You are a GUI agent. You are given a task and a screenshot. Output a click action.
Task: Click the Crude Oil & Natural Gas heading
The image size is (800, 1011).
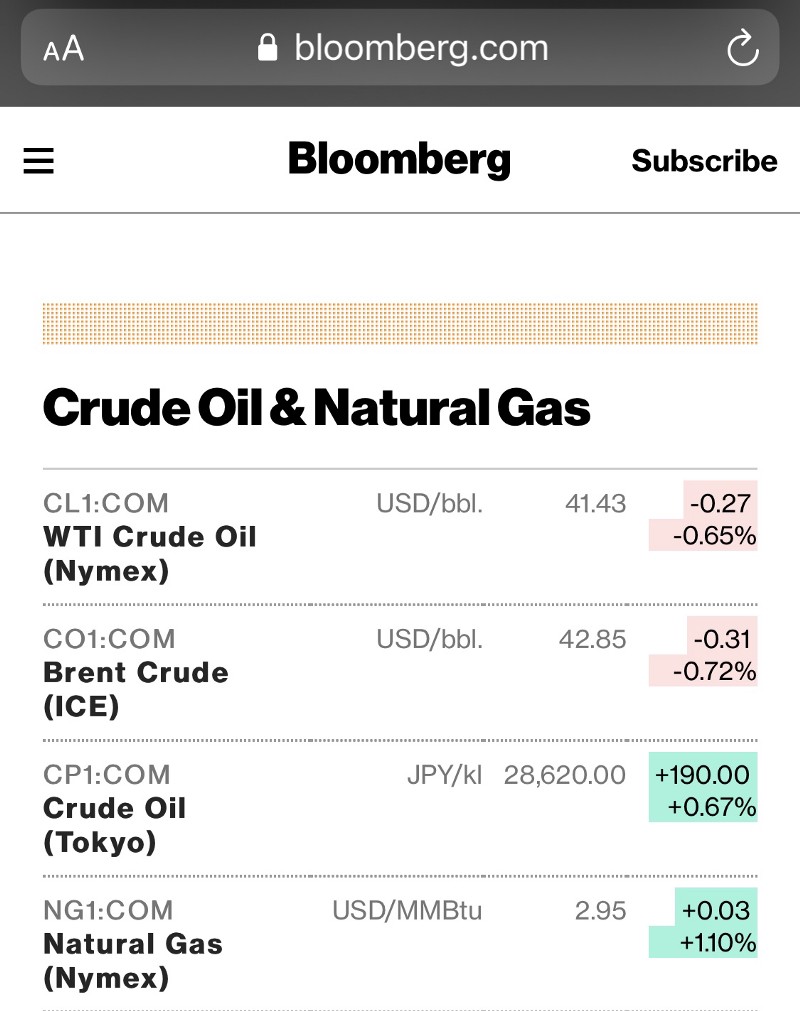(x=316, y=408)
